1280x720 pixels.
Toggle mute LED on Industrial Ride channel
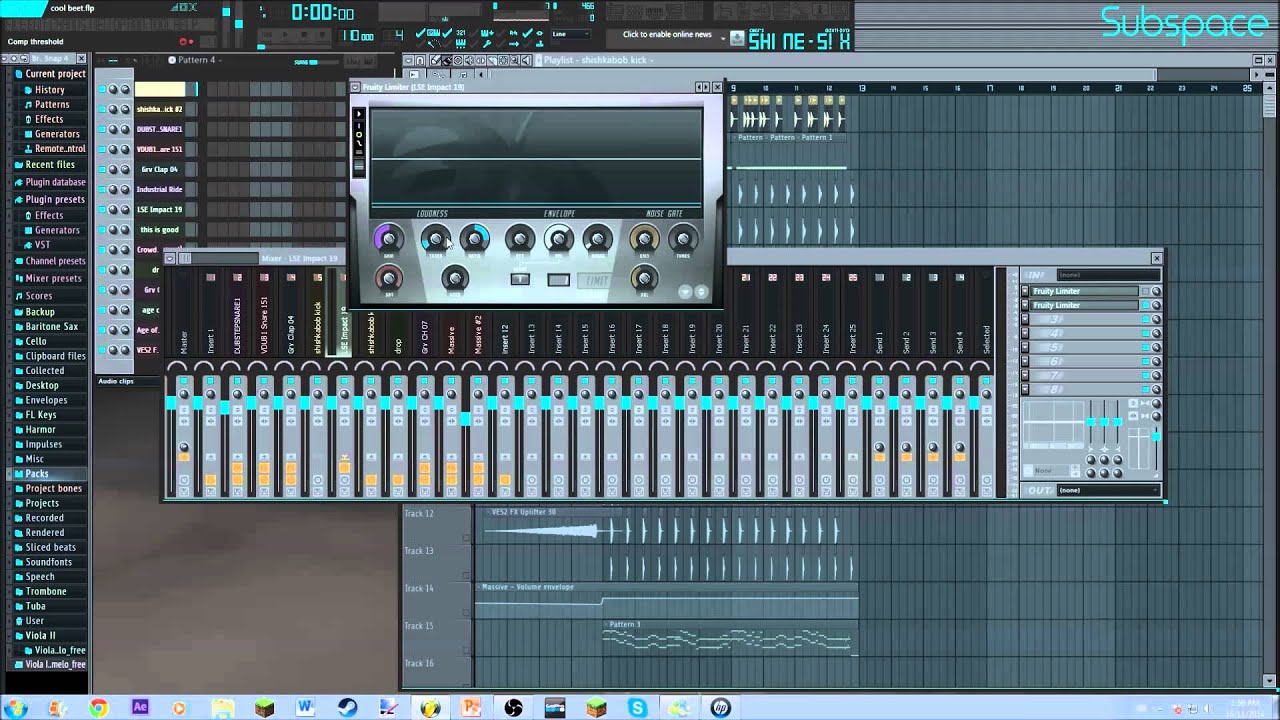tap(101, 189)
